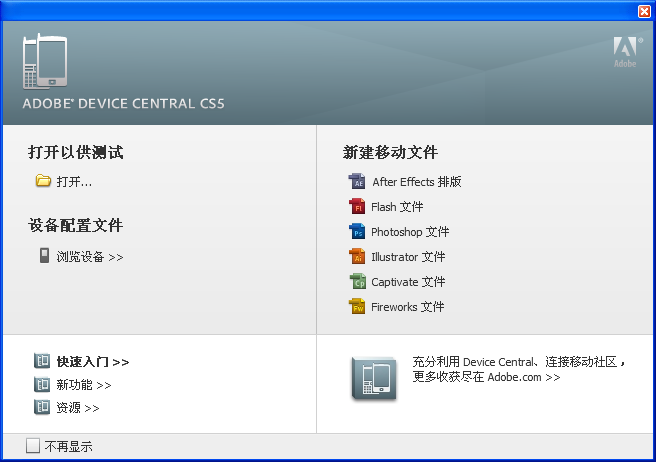Click the phone icon beside 浏览设备
The height and width of the screenshot is (462, 656).
click(x=44, y=255)
